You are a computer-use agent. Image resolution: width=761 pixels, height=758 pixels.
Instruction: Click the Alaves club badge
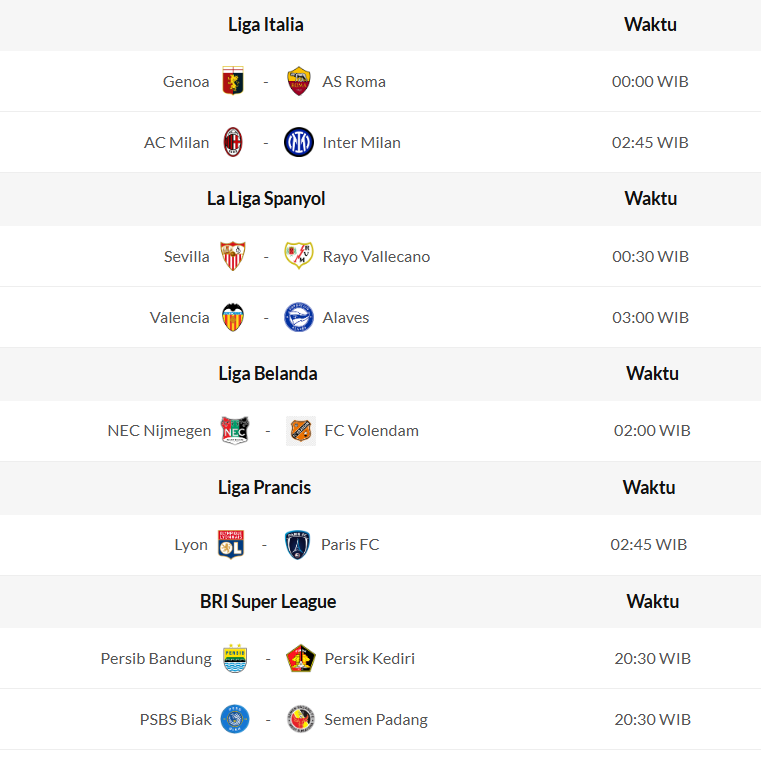pos(298,317)
